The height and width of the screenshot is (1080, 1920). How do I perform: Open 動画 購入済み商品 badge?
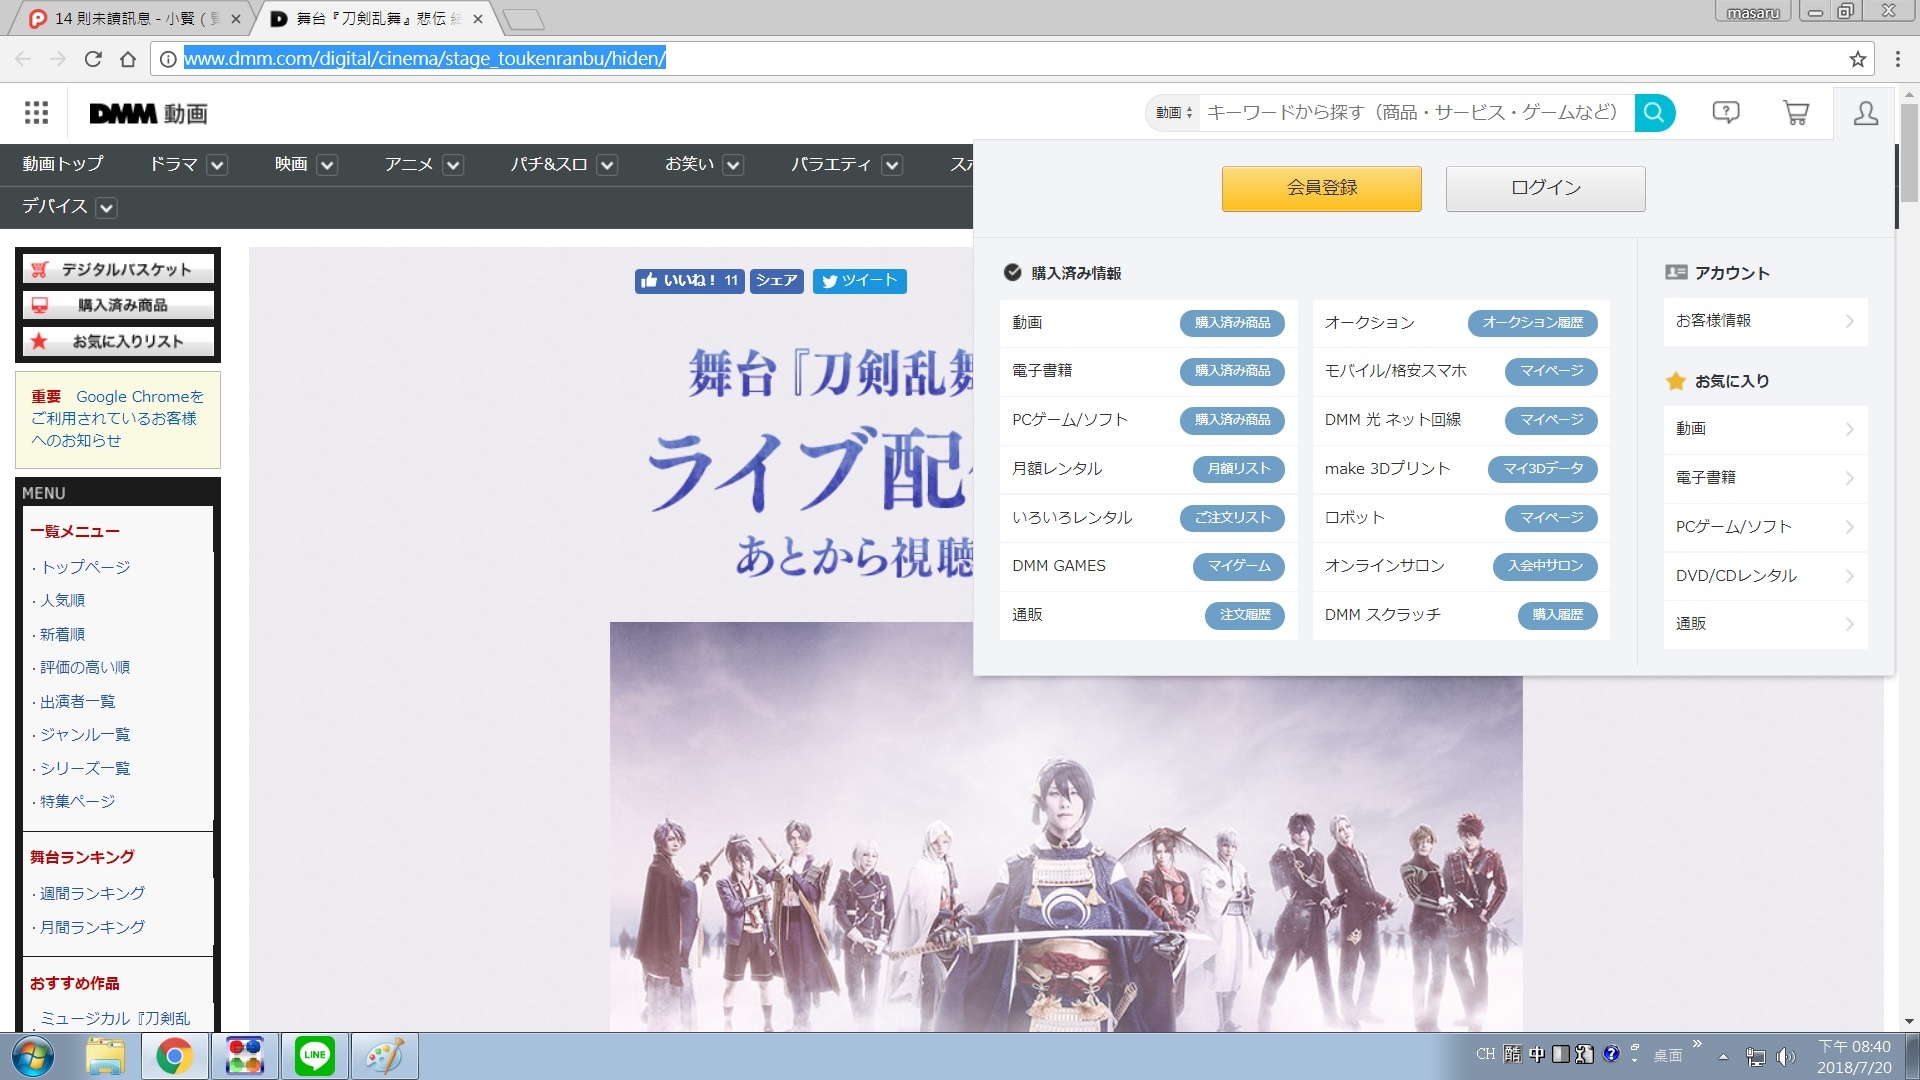(1232, 323)
